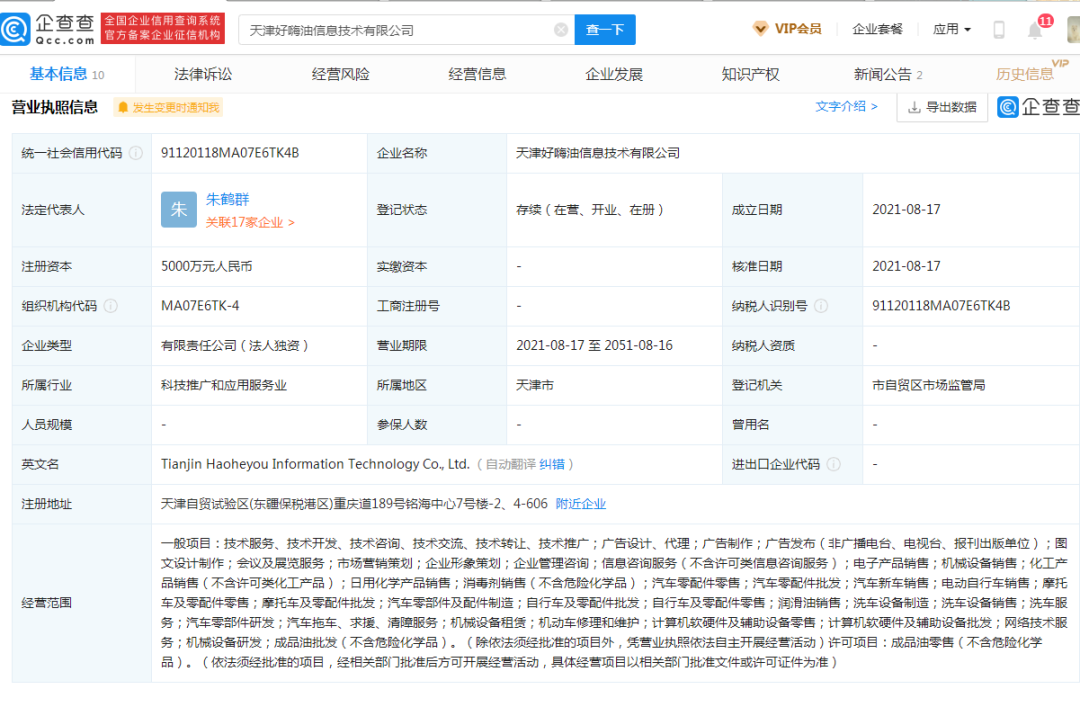This screenshot has width=1080, height=716.
Task: Click the 查一下 search button
Action: [605, 30]
